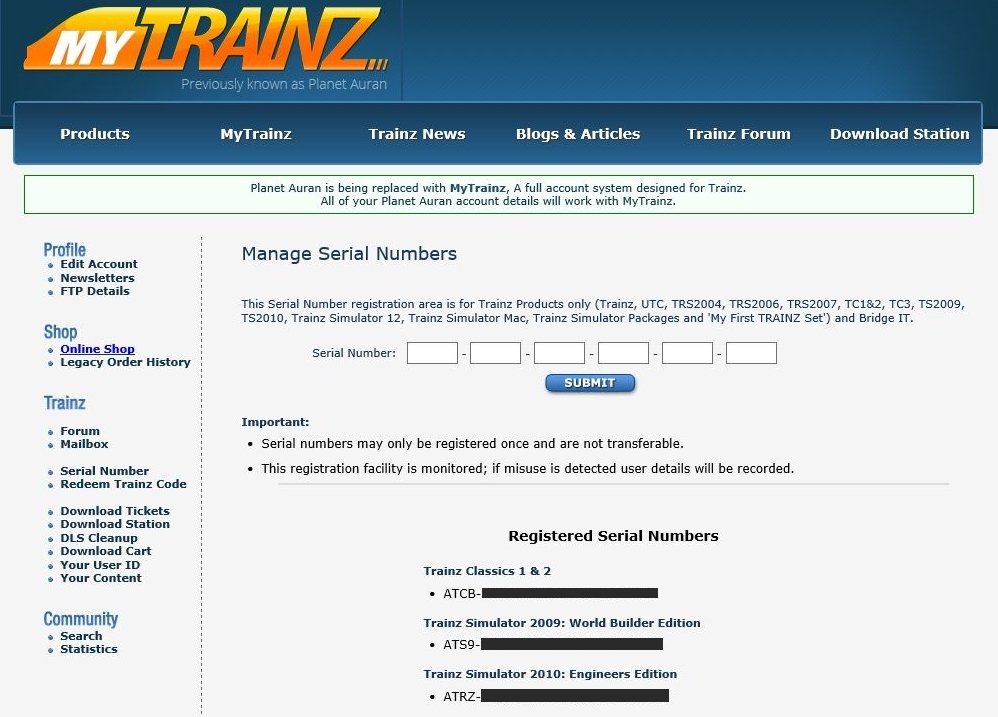Open Download Station from the sidebar

point(115,524)
